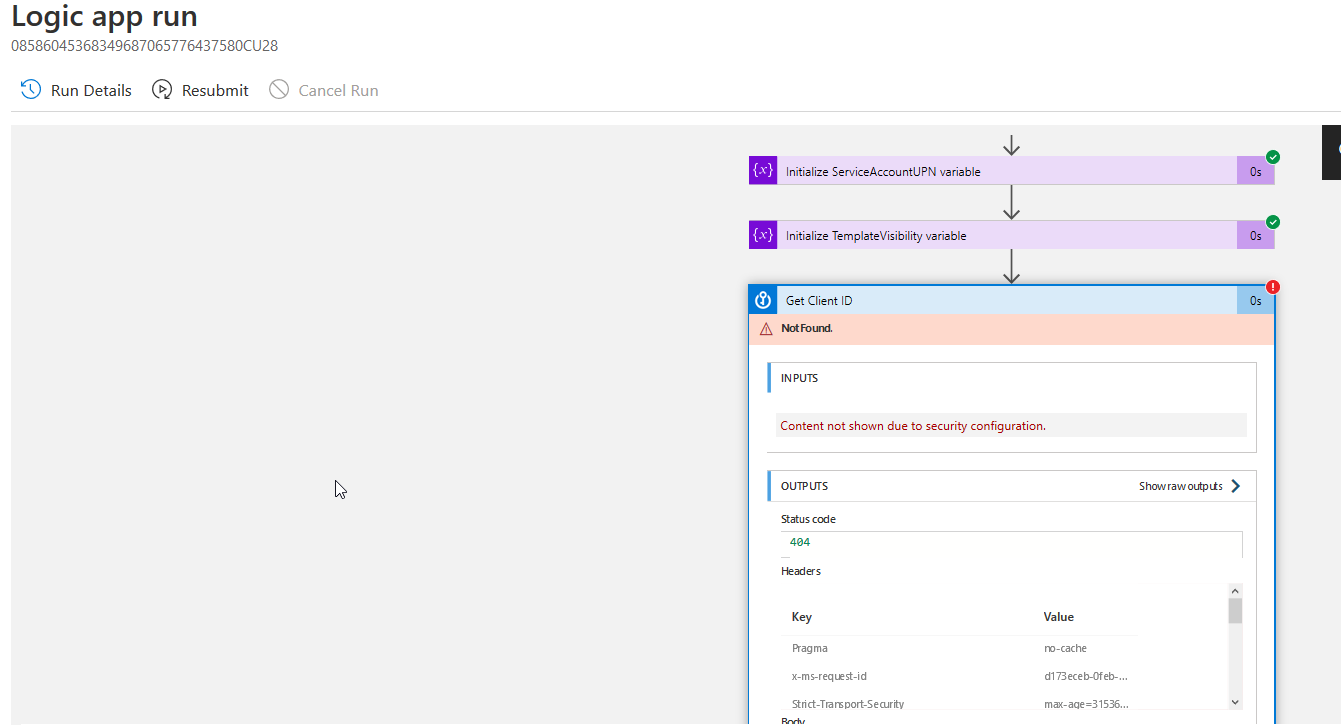The image size is (1341, 725).
Task: Click the green success checkmark on Initialize ServiceAccountUPN
Action: click(x=1272, y=156)
